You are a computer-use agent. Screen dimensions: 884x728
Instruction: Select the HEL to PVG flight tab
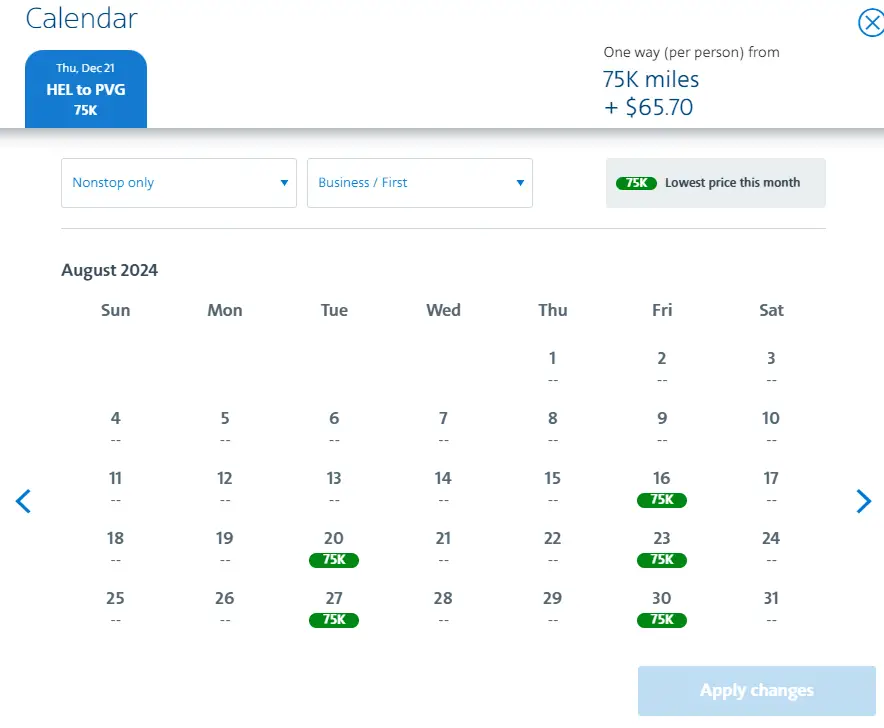[86, 90]
